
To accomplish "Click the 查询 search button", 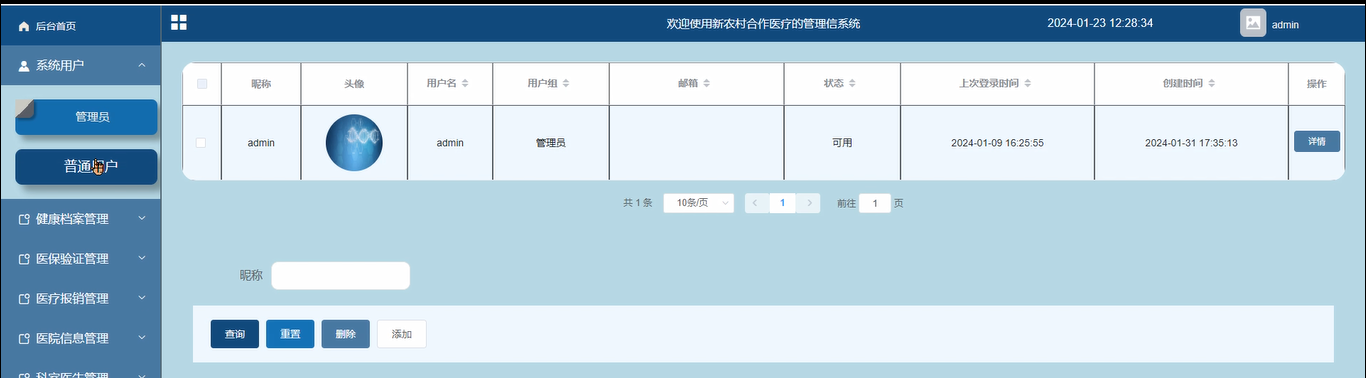I will tap(235, 334).
